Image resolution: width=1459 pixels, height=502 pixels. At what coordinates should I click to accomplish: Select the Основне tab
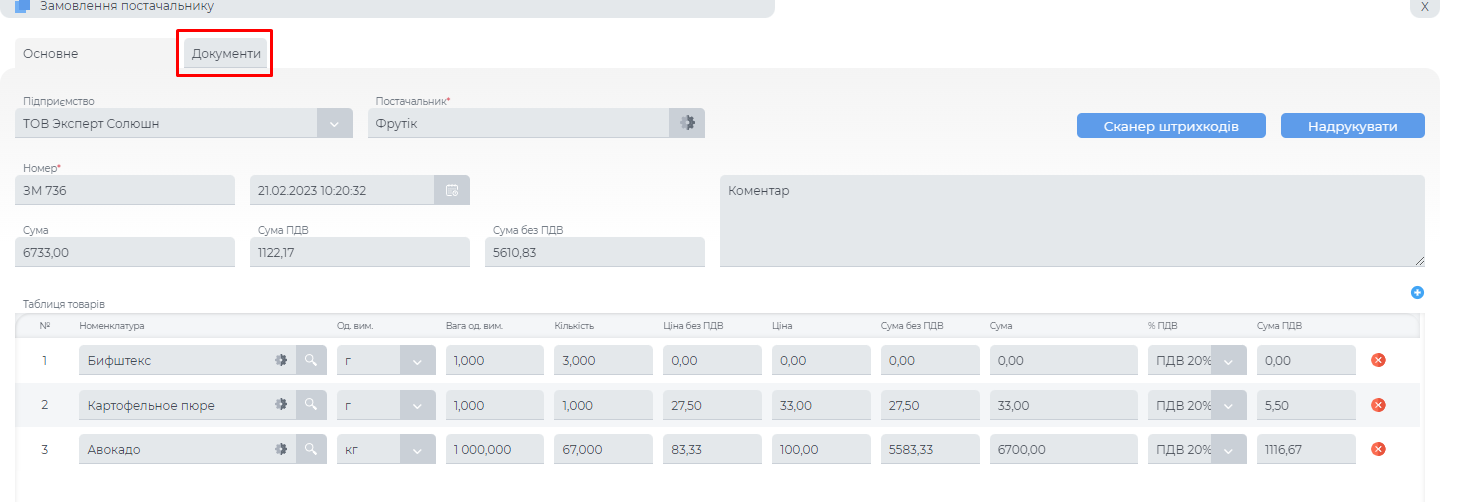click(51, 53)
